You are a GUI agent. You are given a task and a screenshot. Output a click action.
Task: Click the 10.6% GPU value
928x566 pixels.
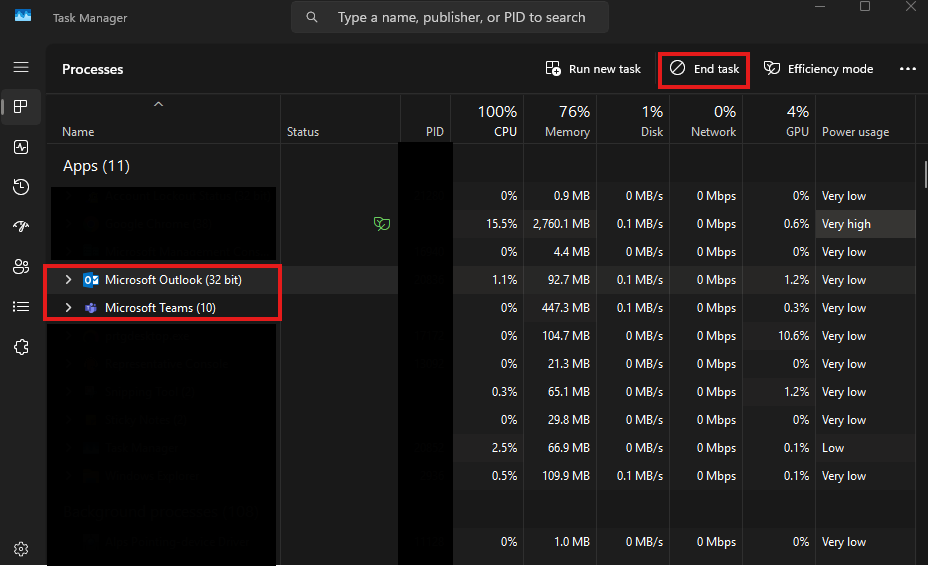794,336
